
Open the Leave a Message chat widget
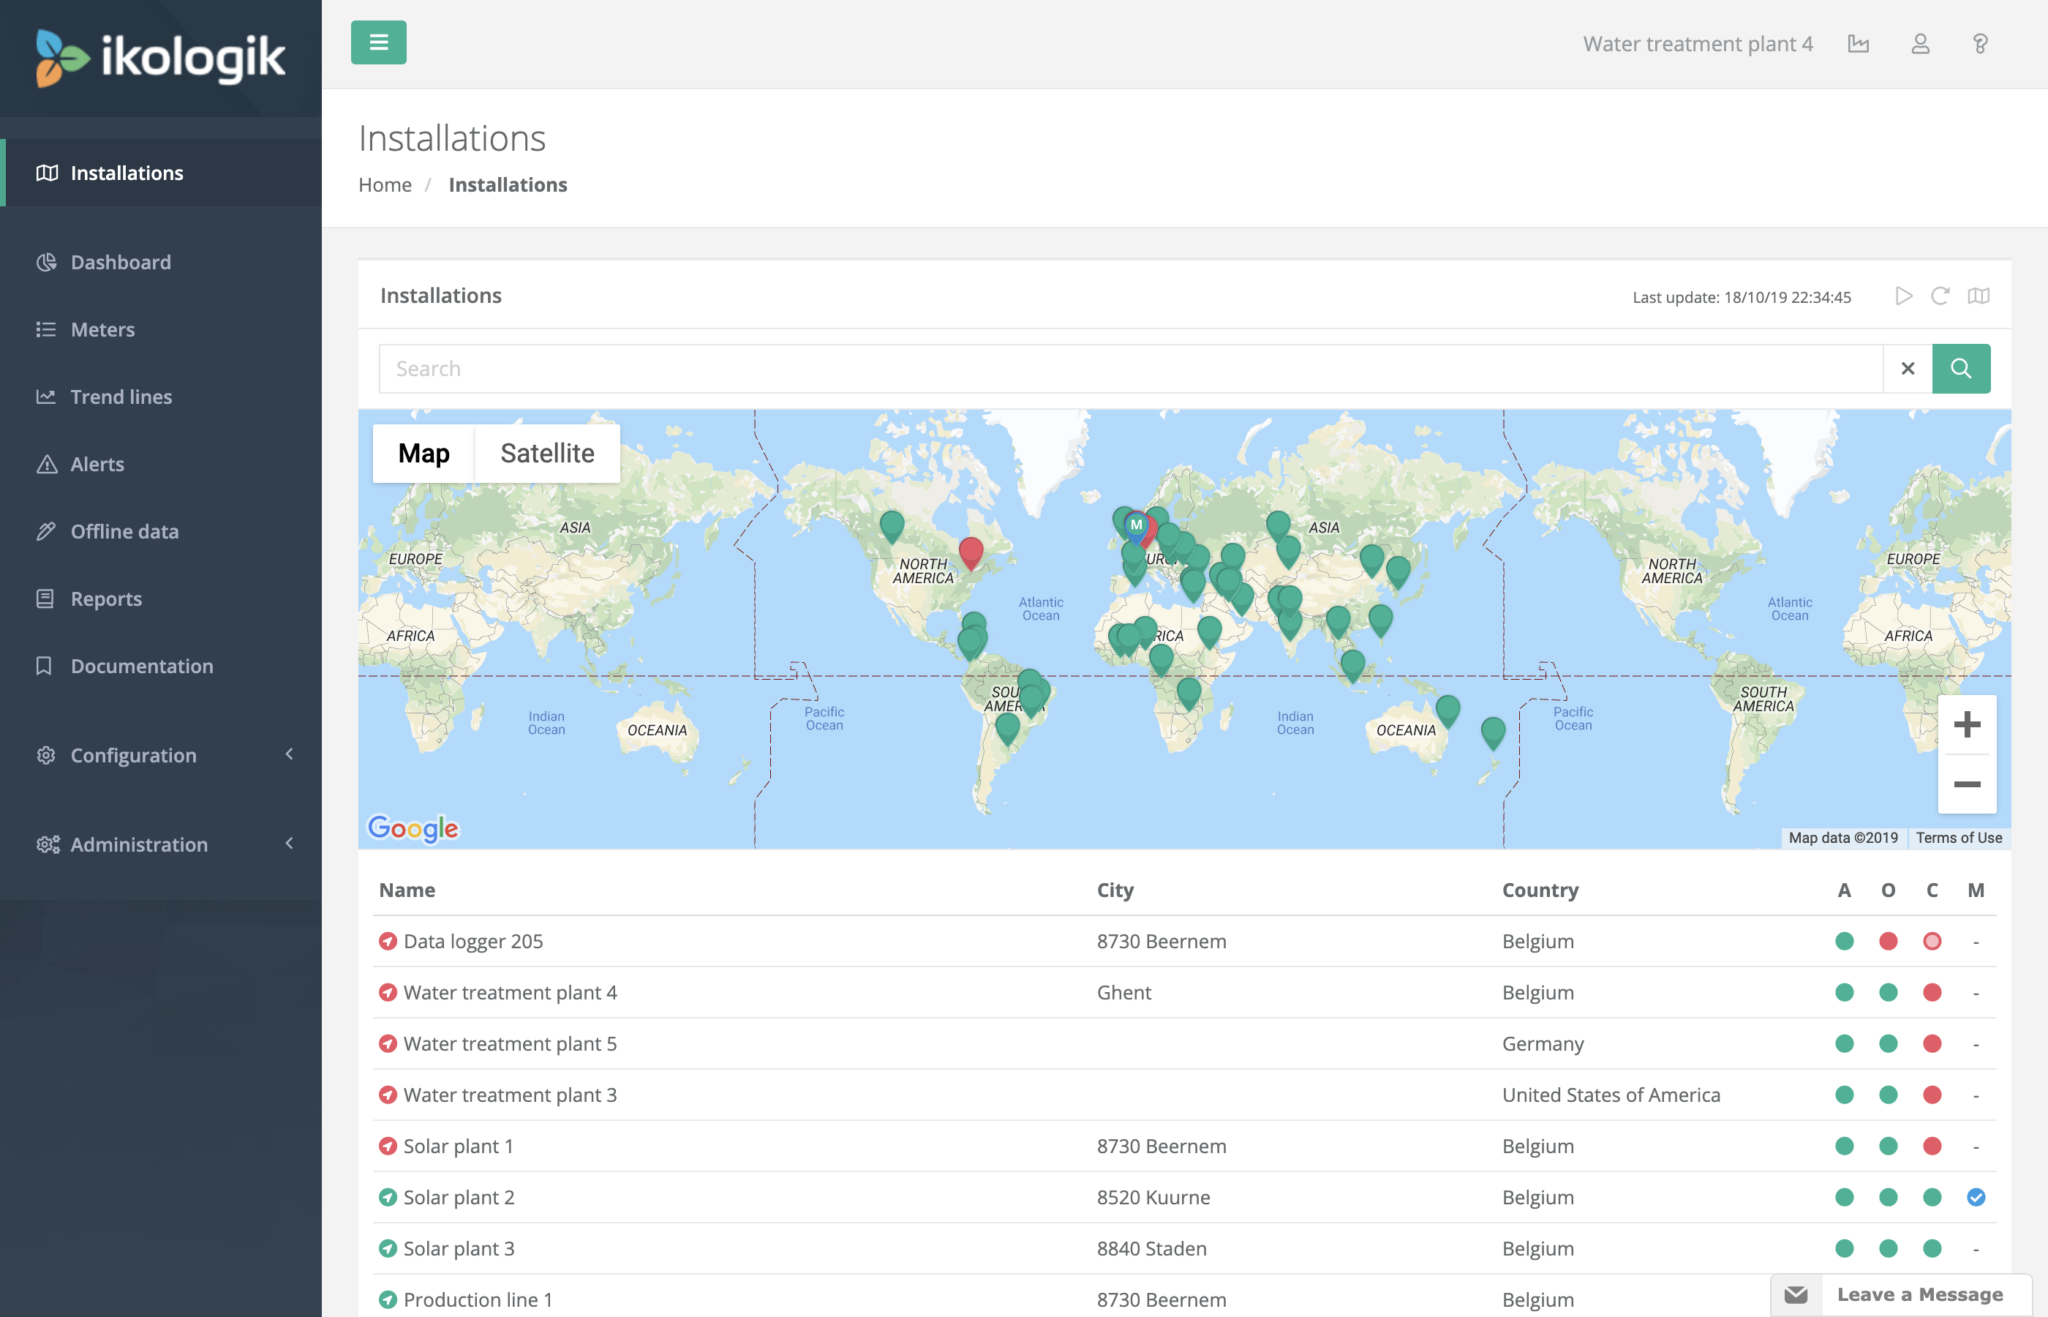(x=1901, y=1295)
